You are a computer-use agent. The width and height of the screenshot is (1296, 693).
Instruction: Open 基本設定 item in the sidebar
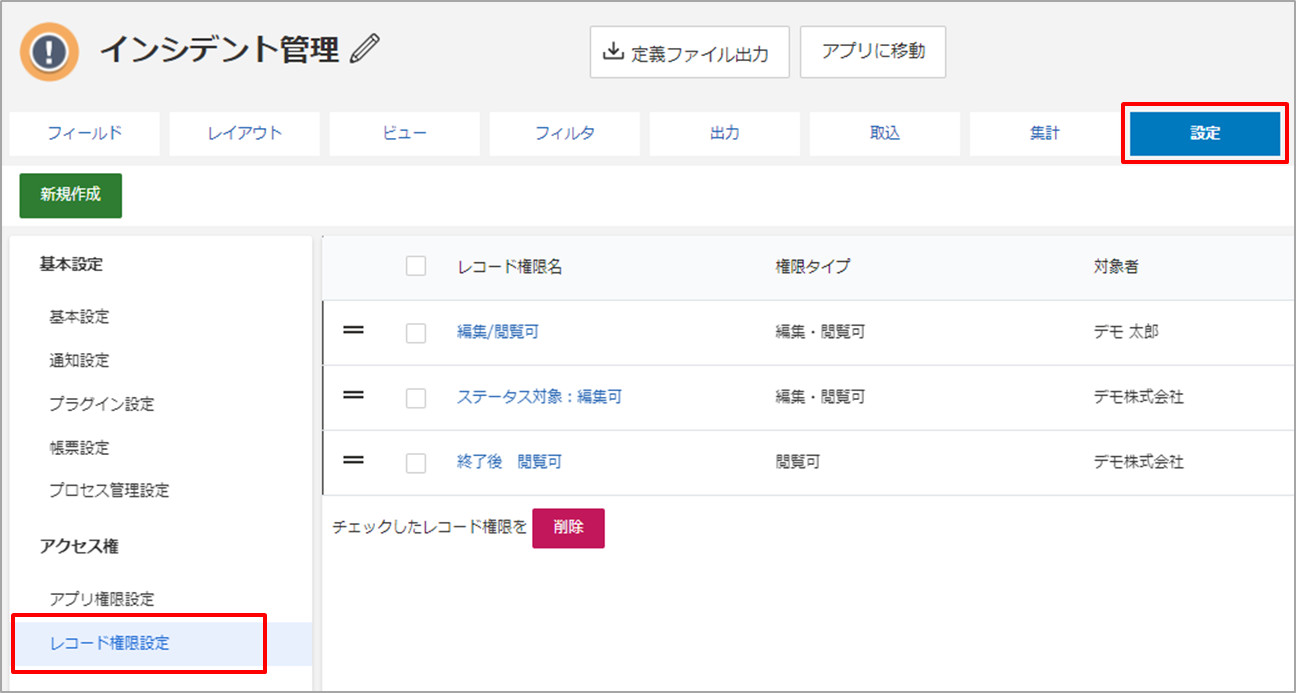click(79, 317)
